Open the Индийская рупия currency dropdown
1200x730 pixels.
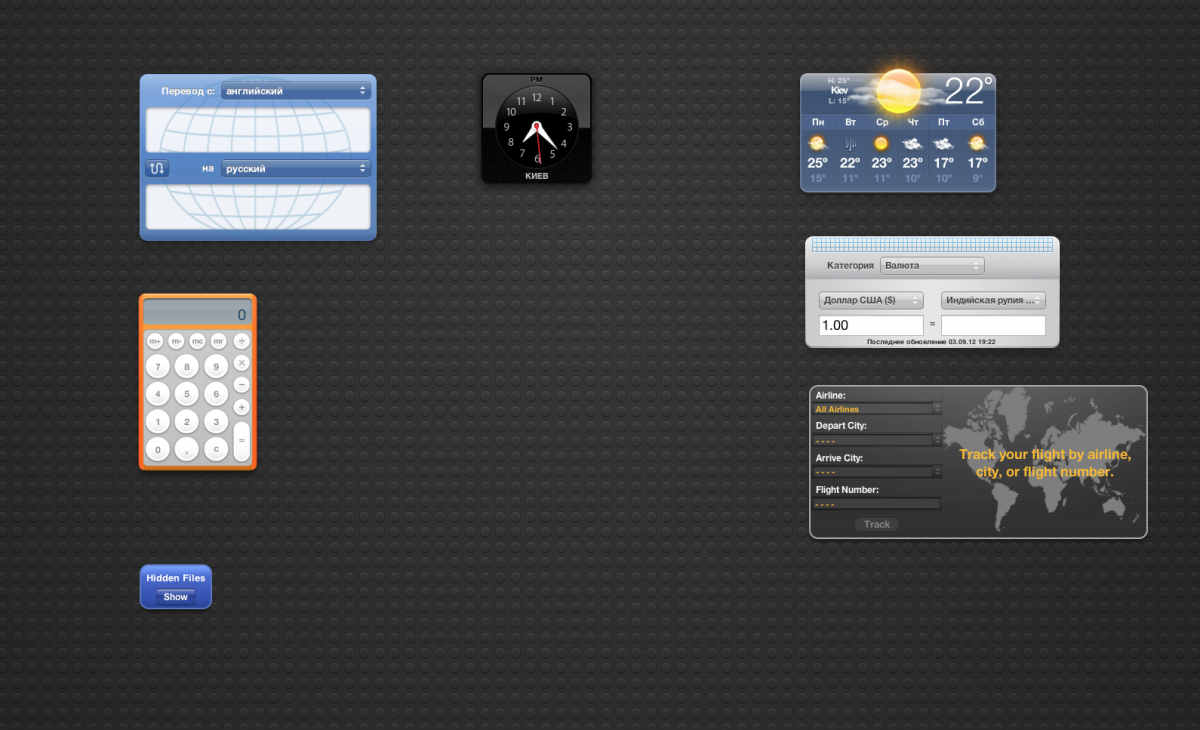(x=993, y=300)
